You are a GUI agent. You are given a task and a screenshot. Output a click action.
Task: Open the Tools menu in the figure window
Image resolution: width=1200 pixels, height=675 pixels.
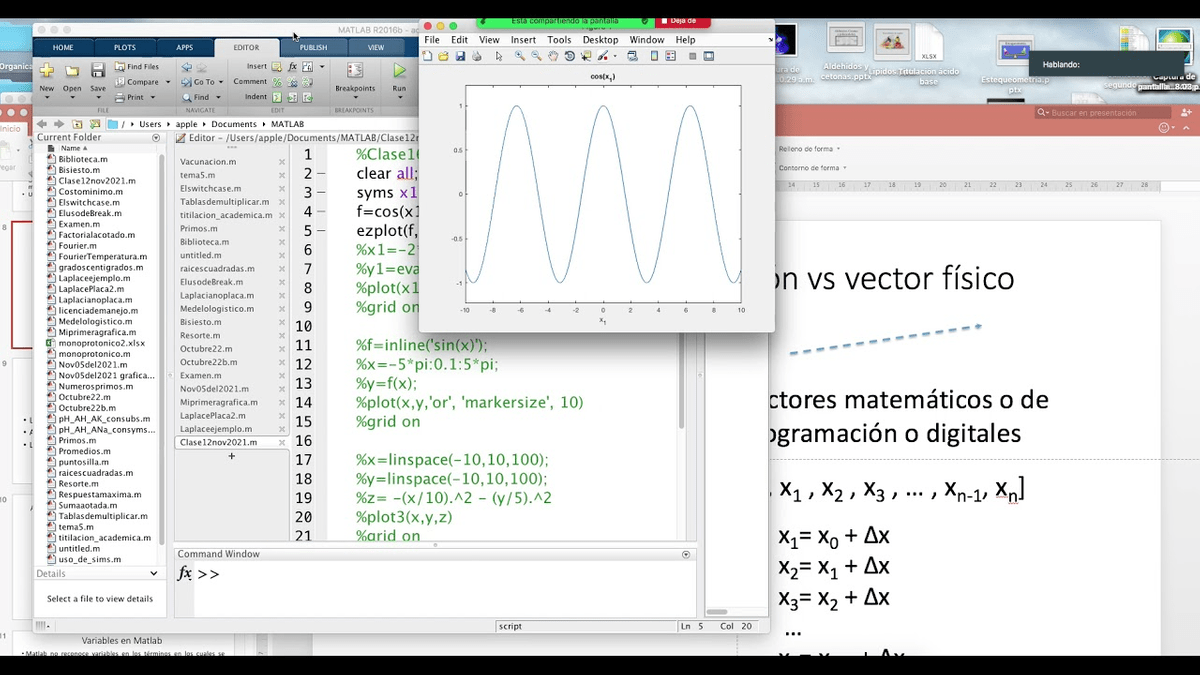click(559, 40)
